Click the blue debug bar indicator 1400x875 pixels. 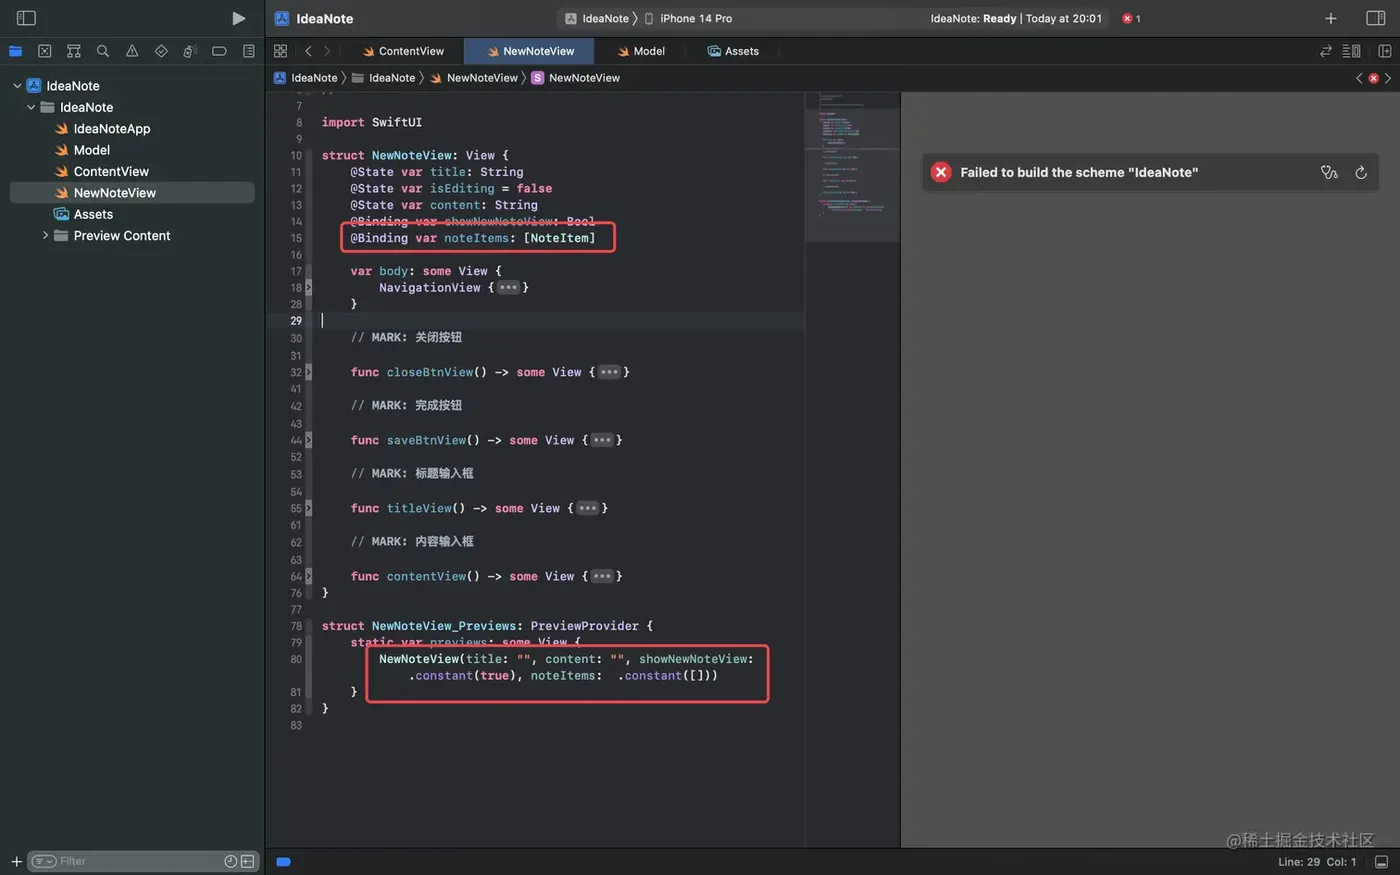(283, 861)
